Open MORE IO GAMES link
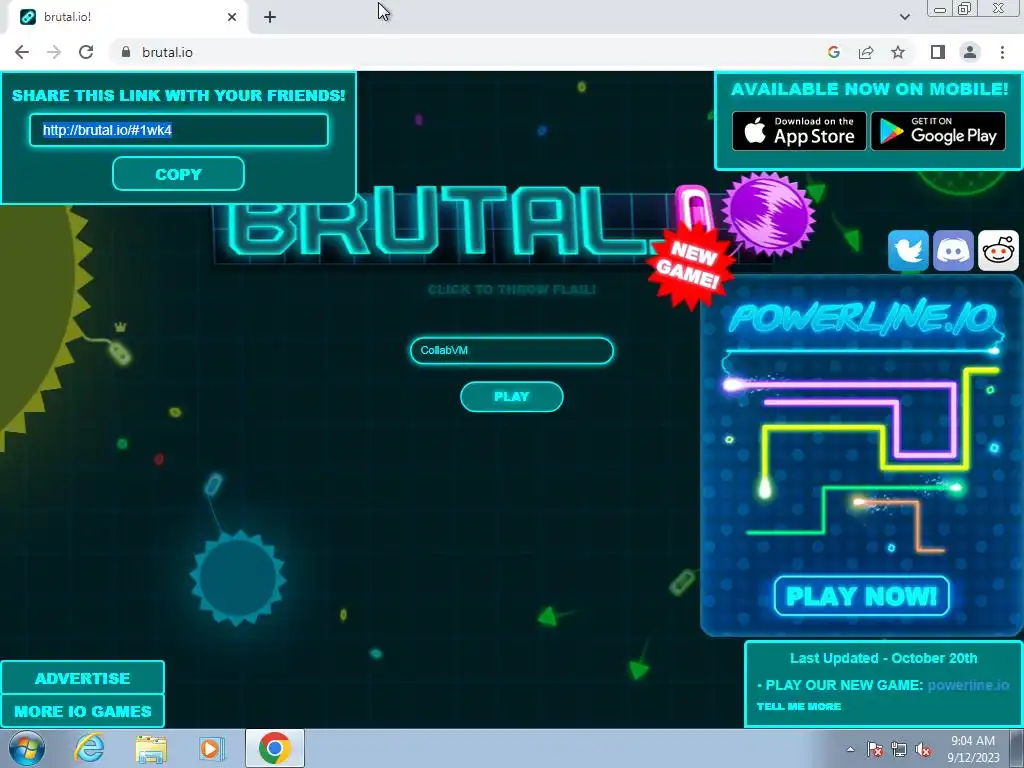1024x768 pixels. pos(82,711)
